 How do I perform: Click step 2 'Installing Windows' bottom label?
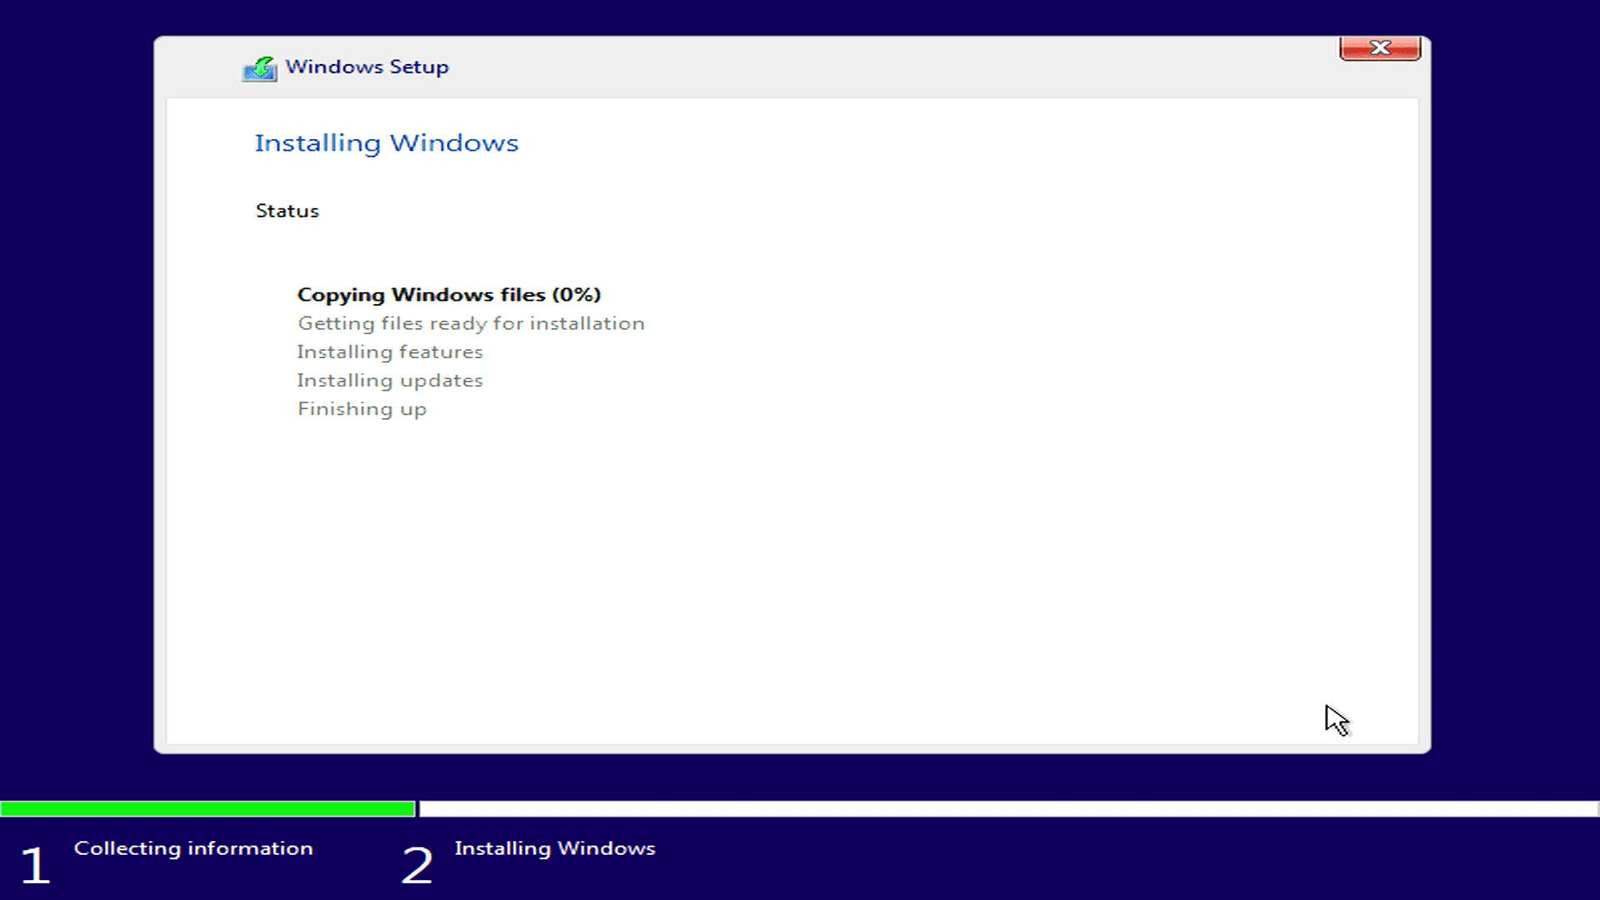555,848
